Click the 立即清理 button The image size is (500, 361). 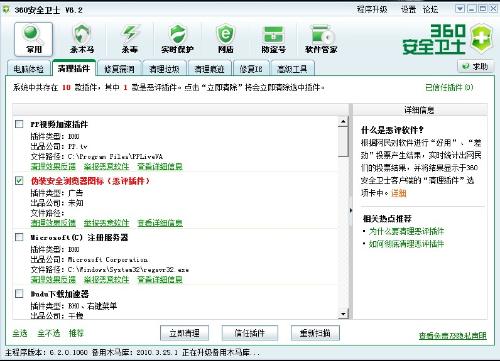pos(184,333)
